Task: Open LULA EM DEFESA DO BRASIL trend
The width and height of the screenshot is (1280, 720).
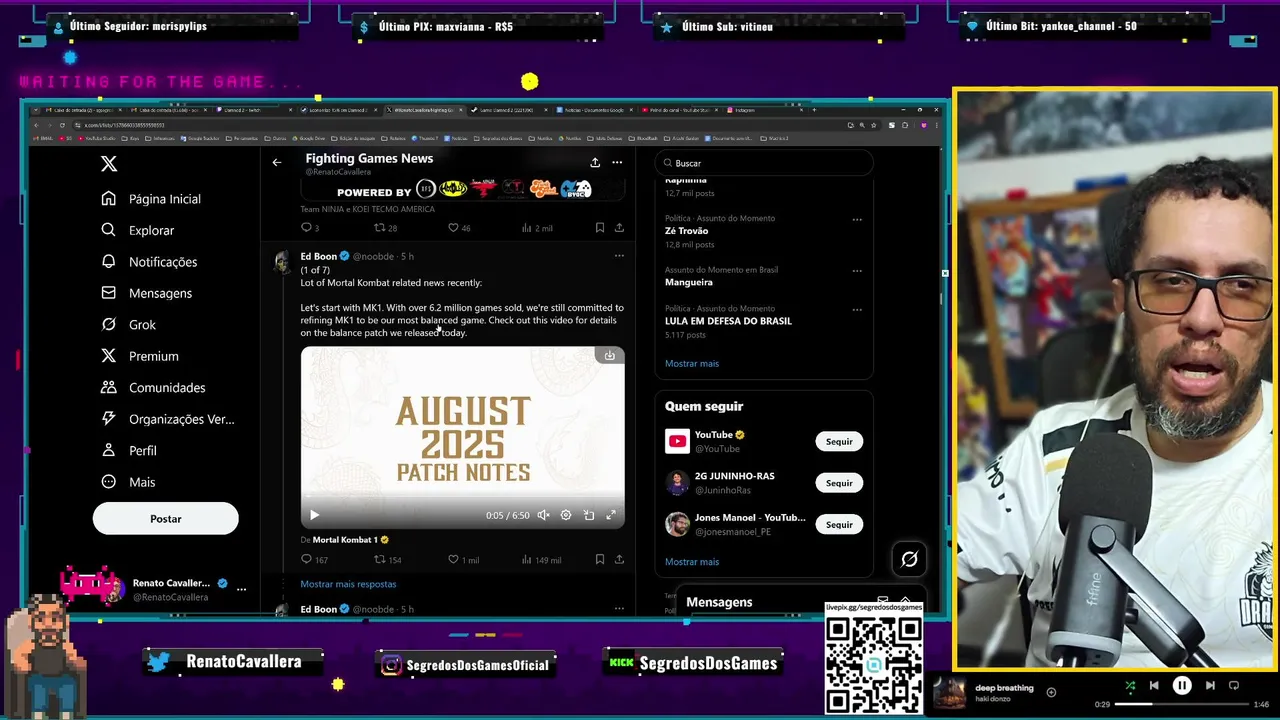Action: pos(728,321)
